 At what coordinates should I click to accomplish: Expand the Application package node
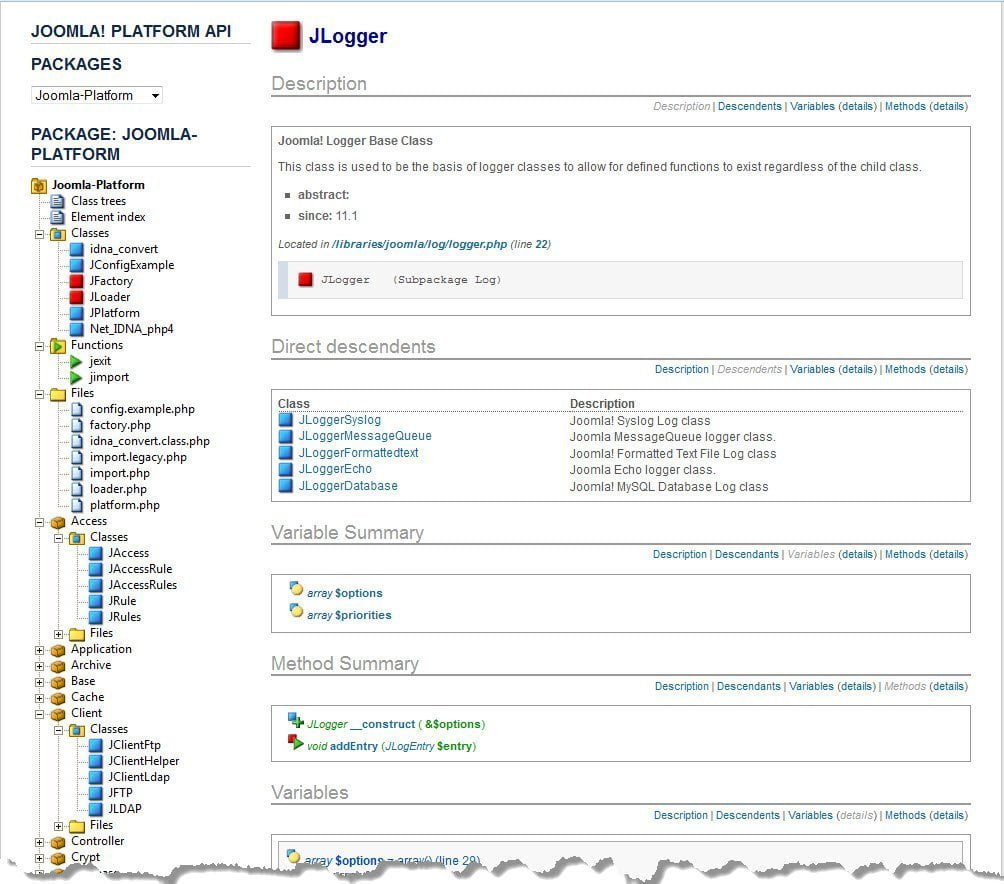point(39,650)
